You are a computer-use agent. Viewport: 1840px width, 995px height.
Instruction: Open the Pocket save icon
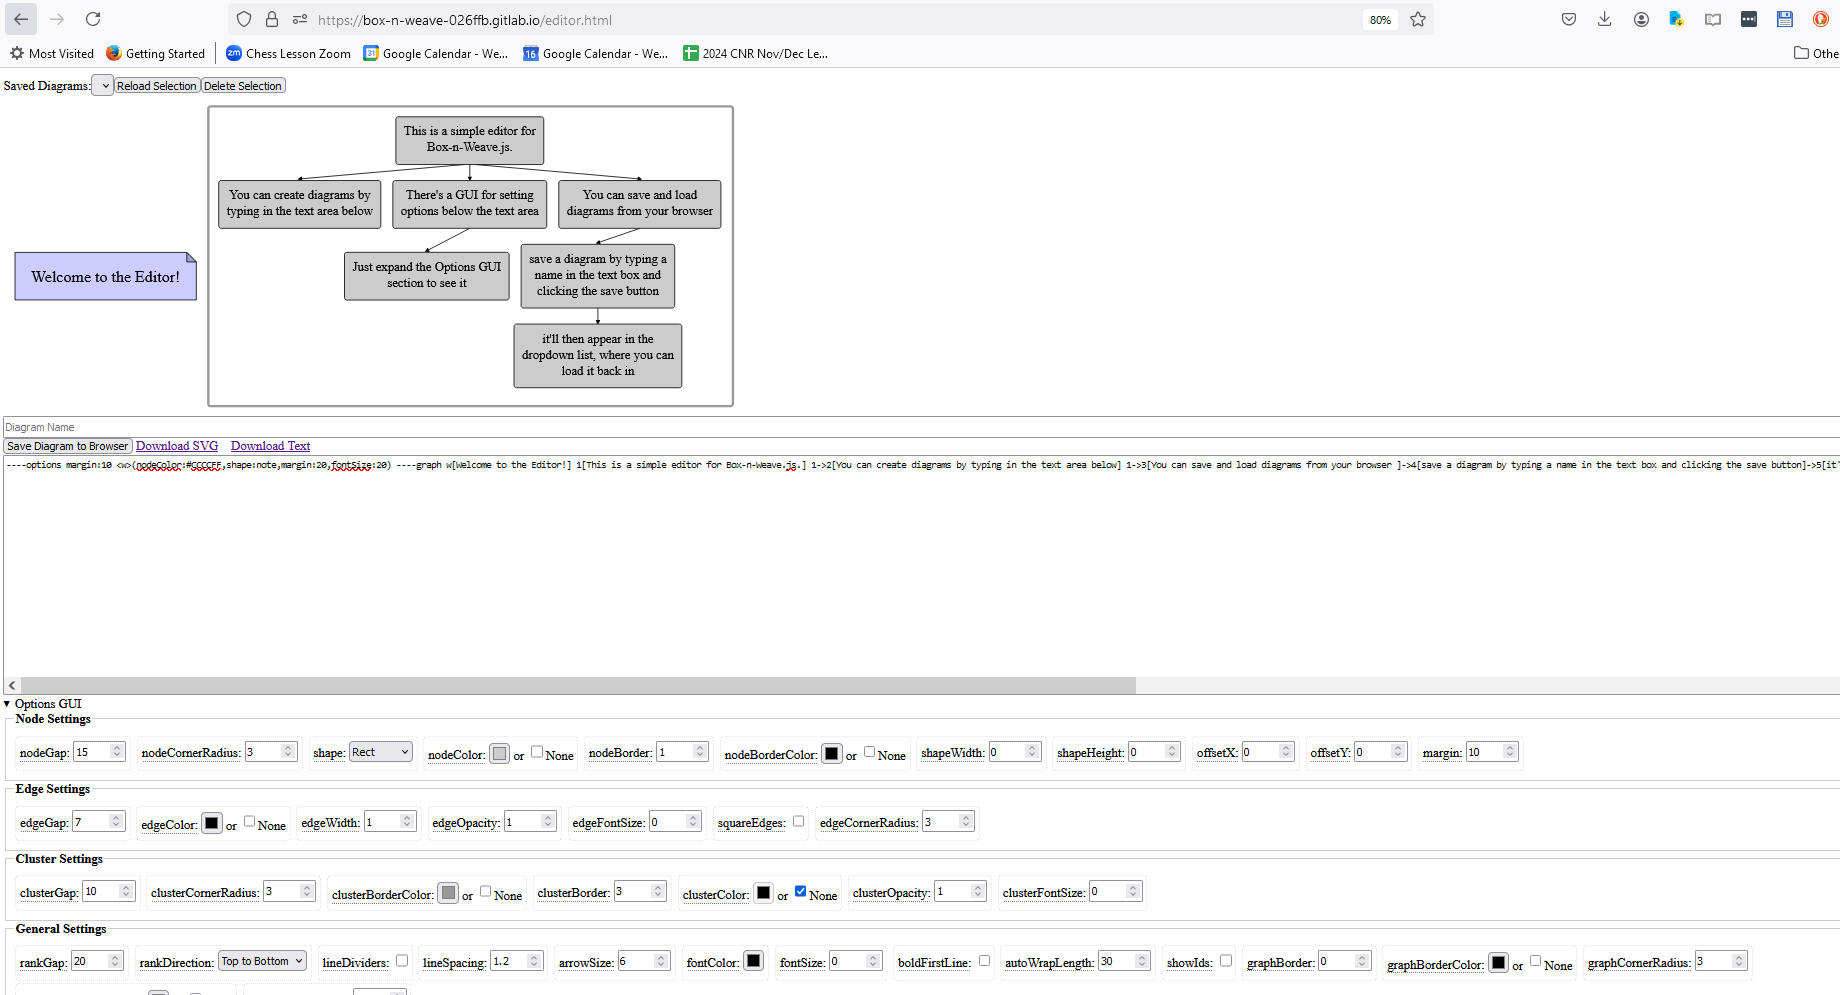point(1569,19)
